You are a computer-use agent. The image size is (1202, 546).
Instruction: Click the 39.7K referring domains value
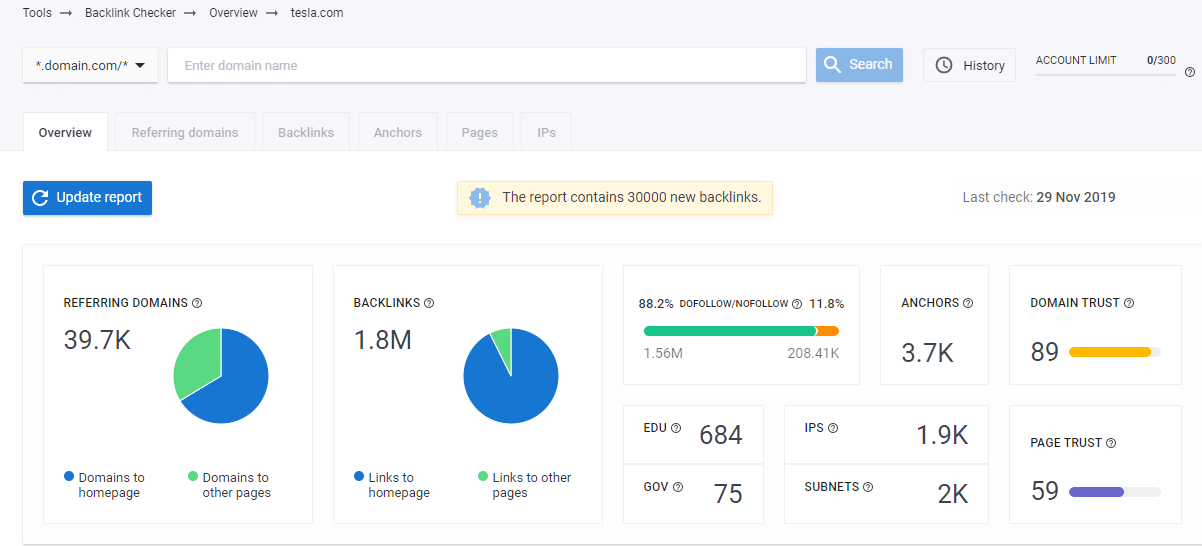(x=97, y=340)
